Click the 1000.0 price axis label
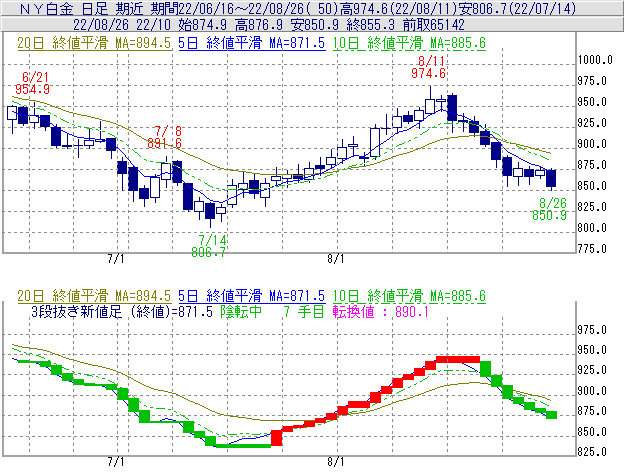The height and width of the screenshot is (475, 624). (x=595, y=60)
